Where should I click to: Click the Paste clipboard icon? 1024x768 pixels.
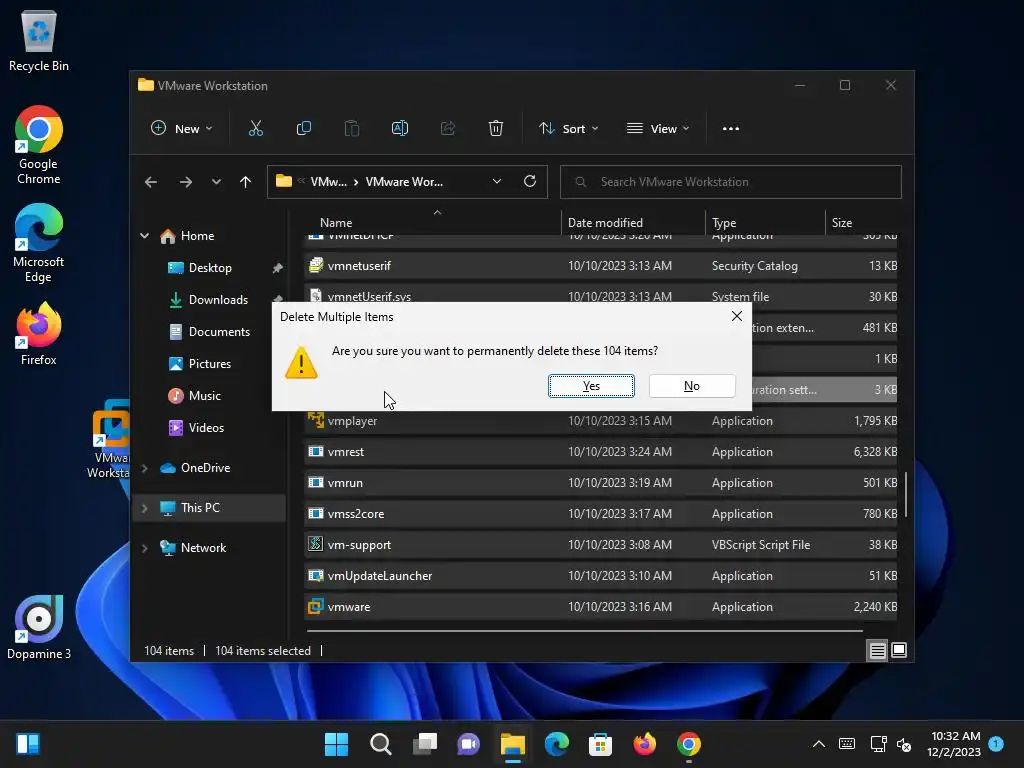352,129
